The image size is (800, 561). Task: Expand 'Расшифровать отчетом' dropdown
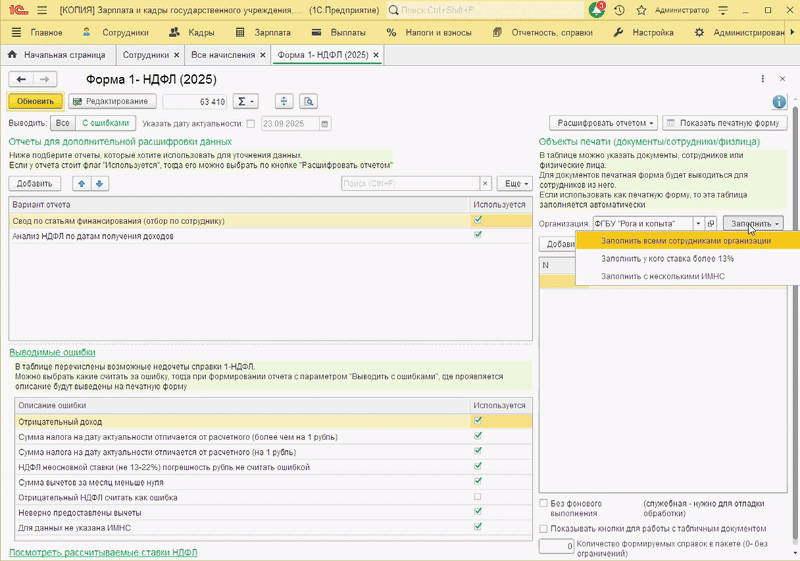[606, 123]
